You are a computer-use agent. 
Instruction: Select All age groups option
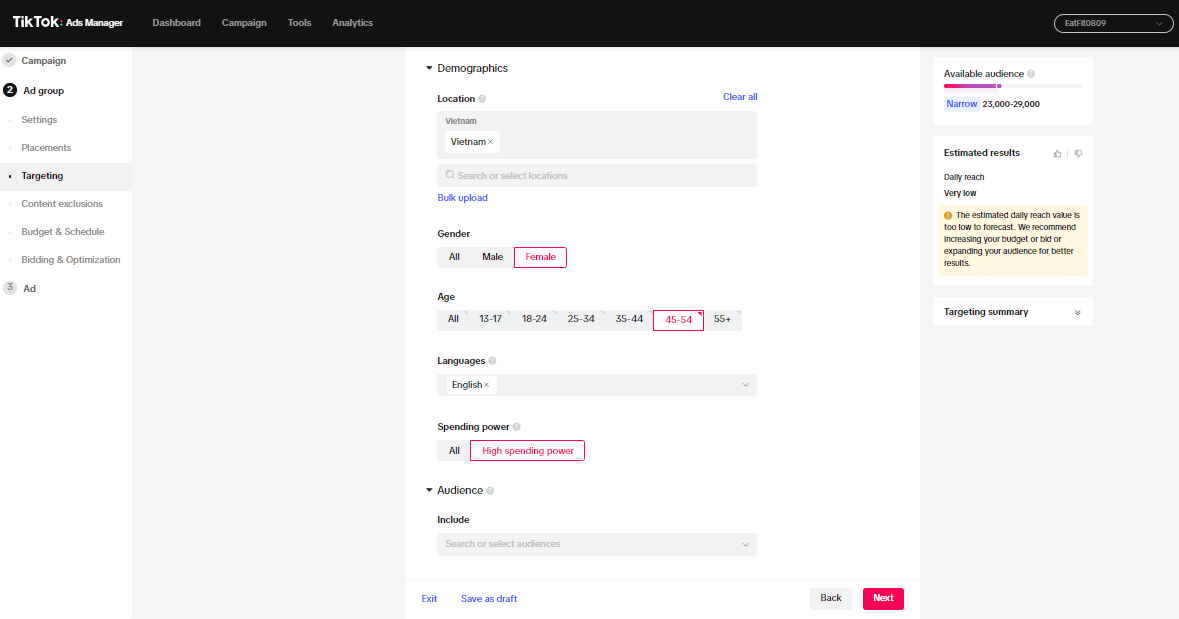pos(453,320)
